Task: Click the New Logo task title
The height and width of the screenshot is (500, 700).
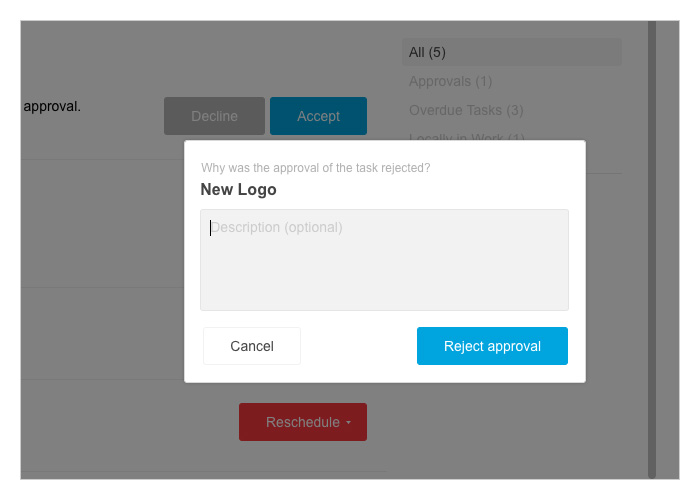Action: (x=238, y=189)
